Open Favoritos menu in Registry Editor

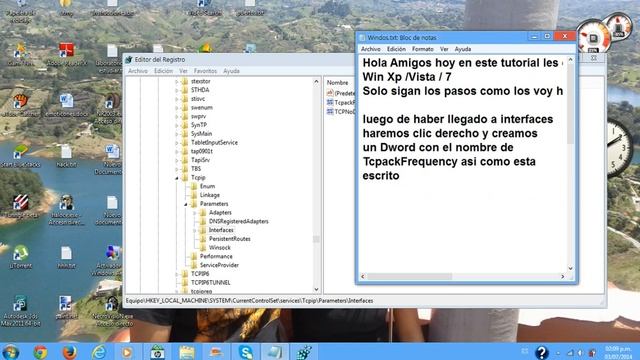205,71
